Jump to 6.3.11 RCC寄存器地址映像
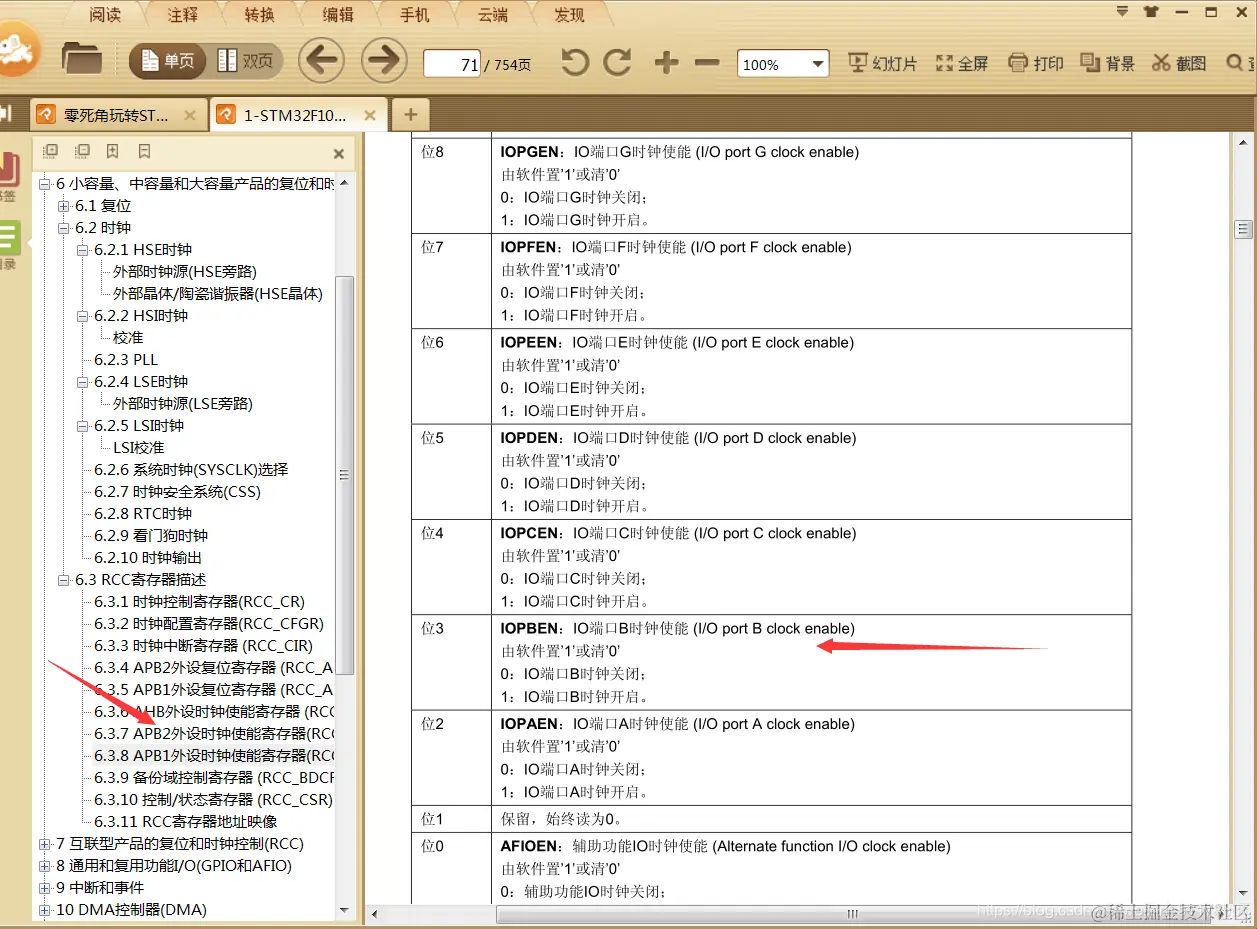Image resolution: width=1257 pixels, height=929 pixels. click(185, 822)
